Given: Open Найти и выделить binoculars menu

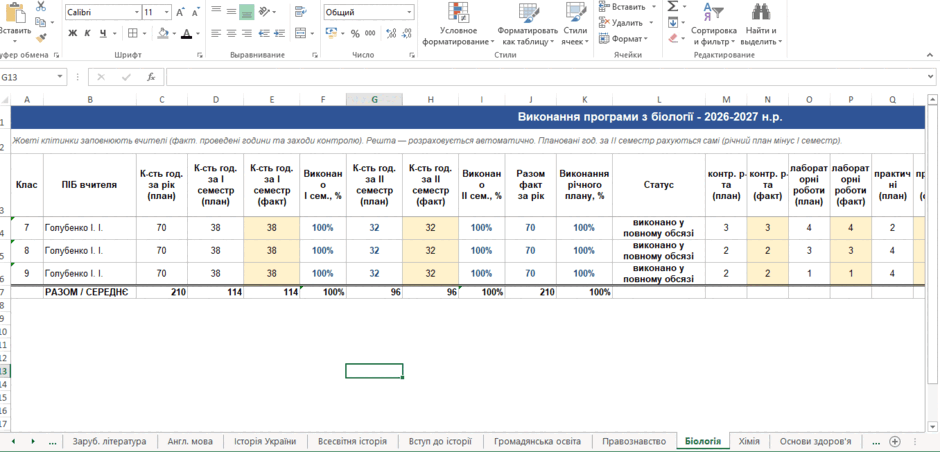Looking at the screenshot, I should tap(761, 25).
